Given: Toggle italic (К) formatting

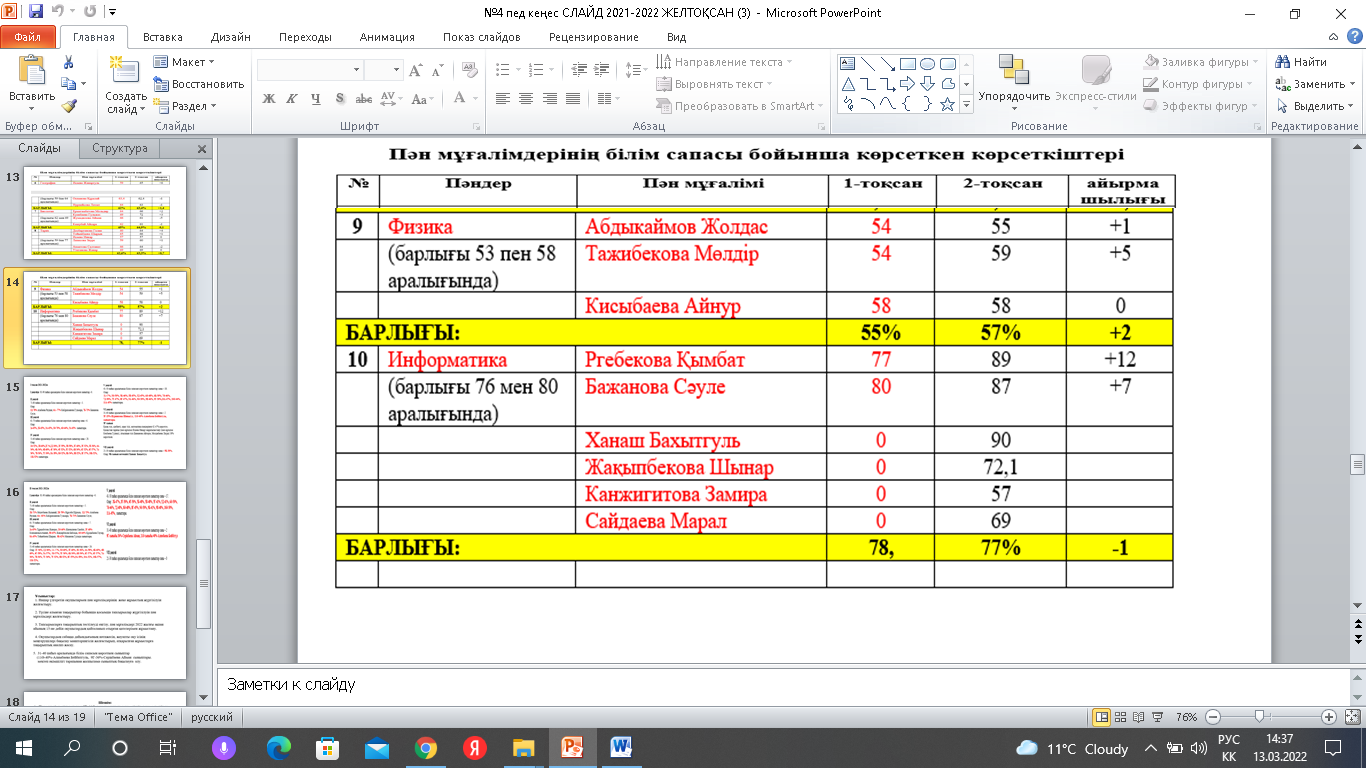Looking at the screenshot, I should pyautogui.click(x=291, y=98).
